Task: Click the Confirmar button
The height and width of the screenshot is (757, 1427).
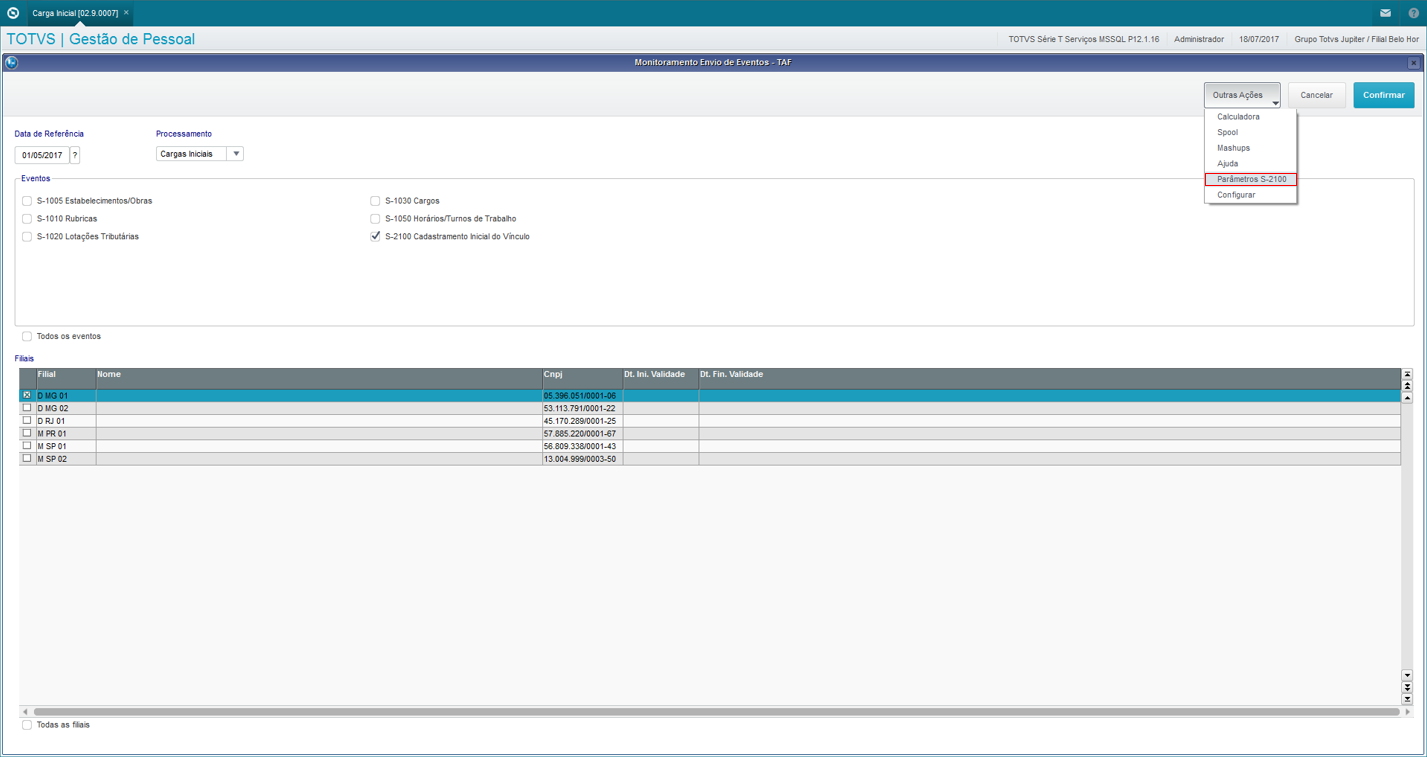Action: [1384, 95]
